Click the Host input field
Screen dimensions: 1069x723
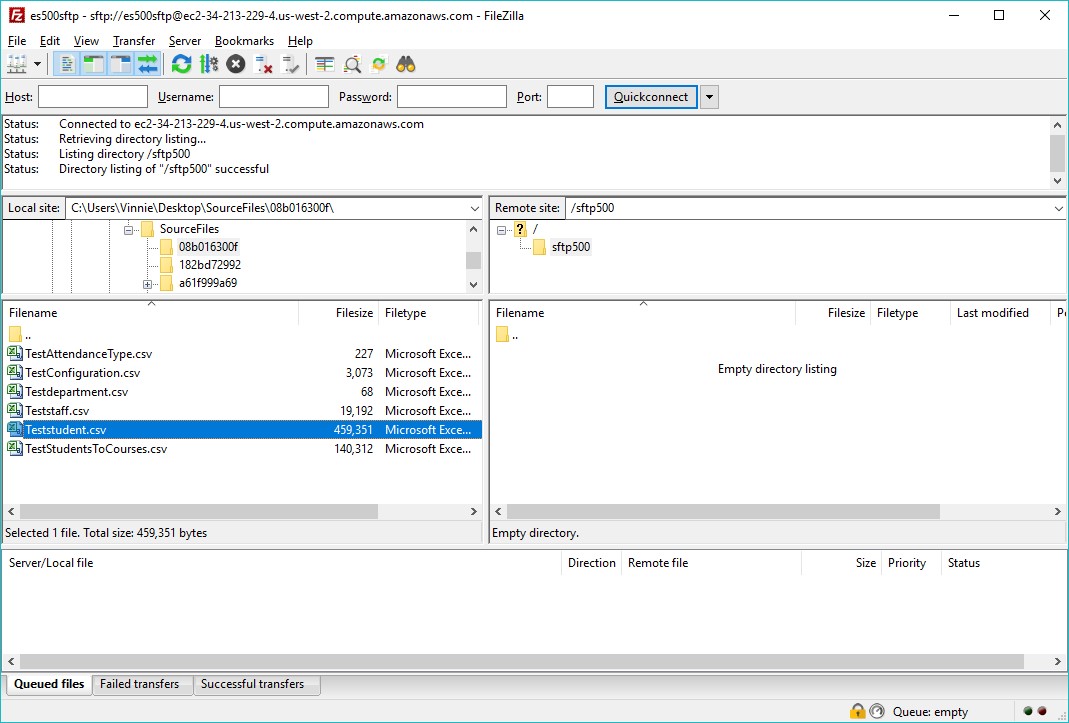point(93,97)
